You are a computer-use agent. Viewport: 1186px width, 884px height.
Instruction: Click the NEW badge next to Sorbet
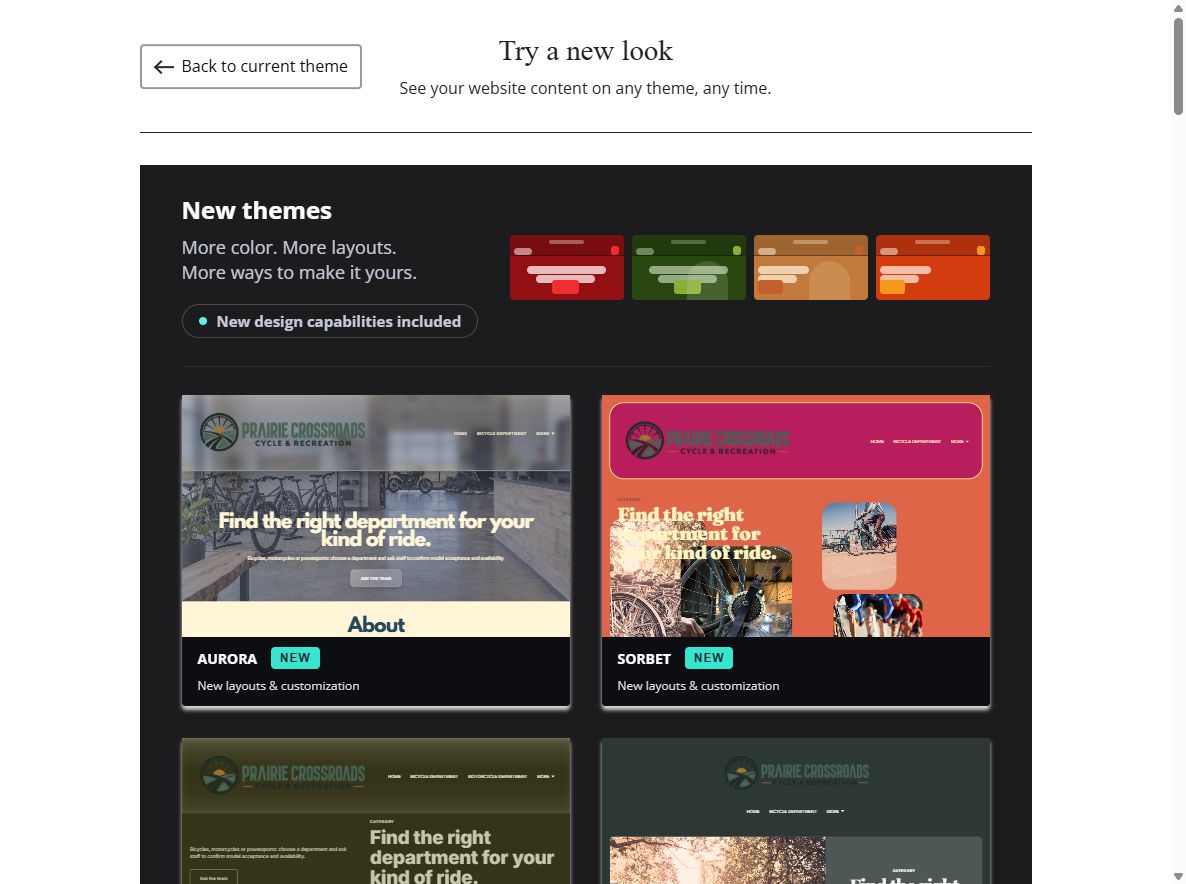[x=709, y=658]
